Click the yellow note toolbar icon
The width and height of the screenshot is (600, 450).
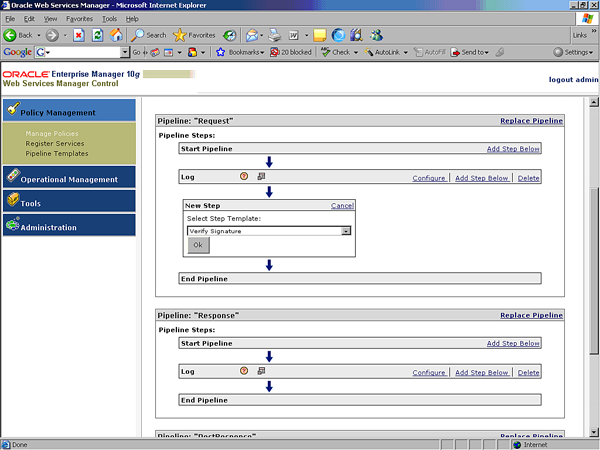(x=320, y=35)
